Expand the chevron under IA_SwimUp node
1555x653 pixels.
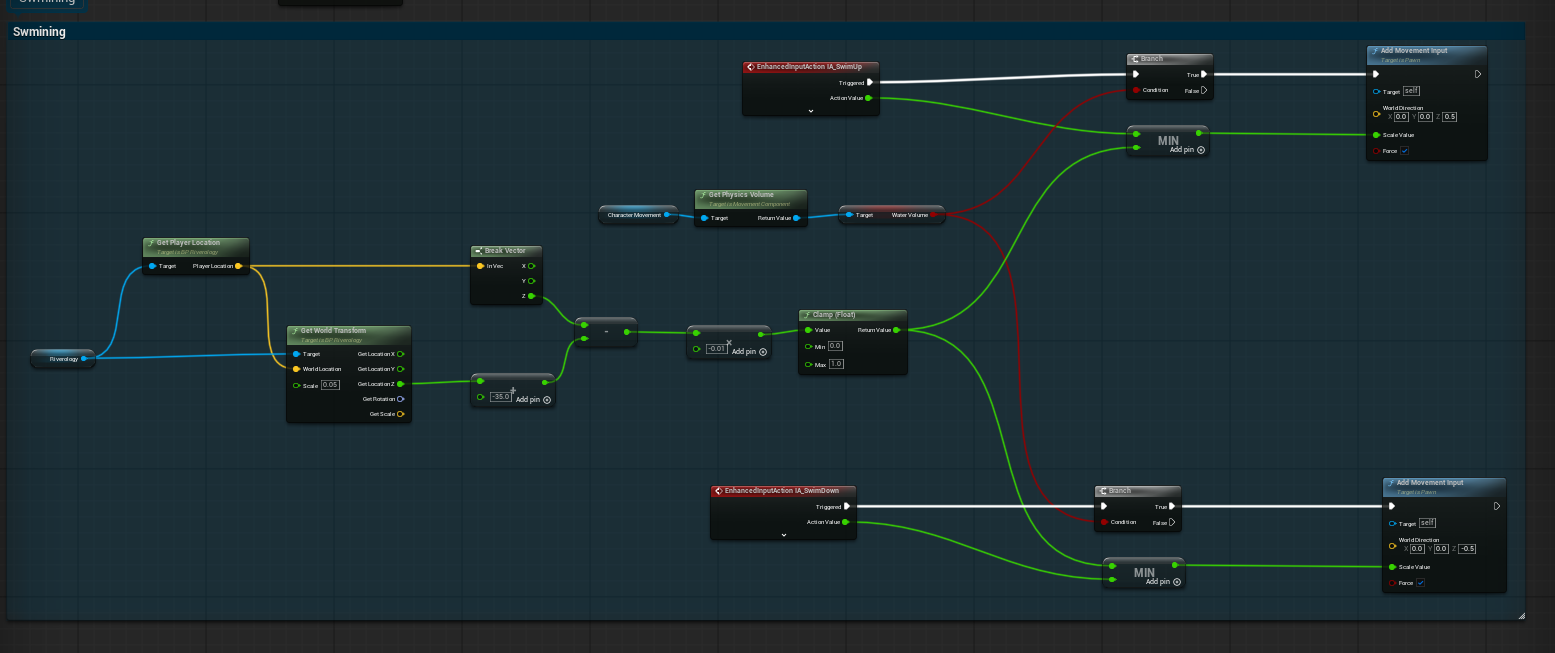[x=810, y=112]
